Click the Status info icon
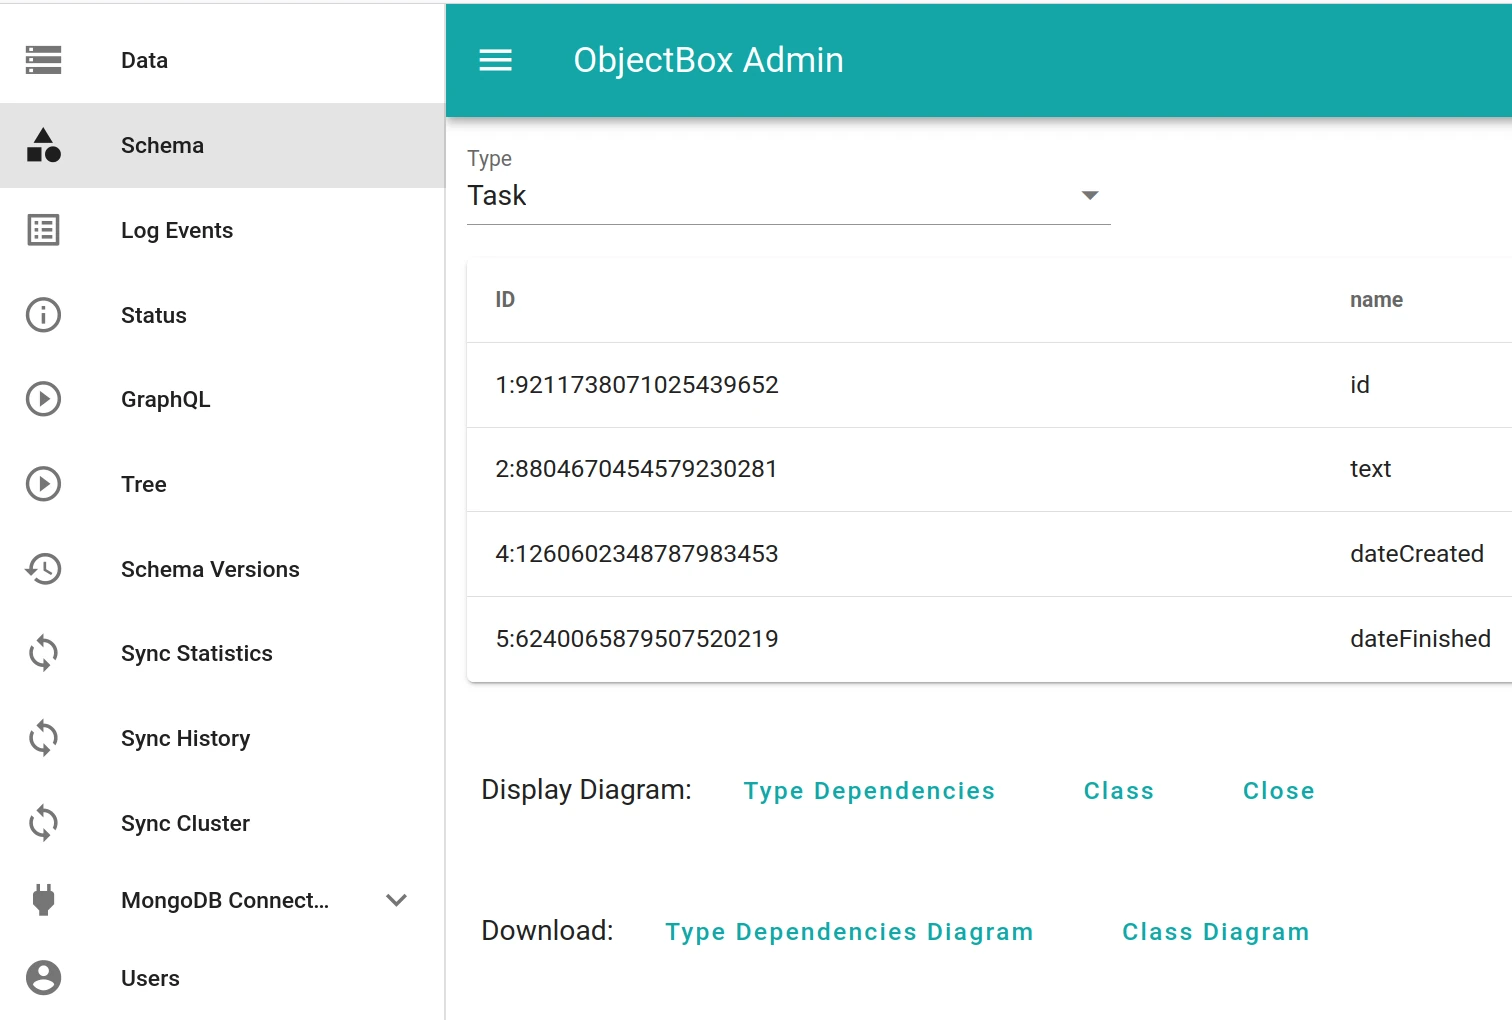1512x1020 pixels. (x=42, y=315)
